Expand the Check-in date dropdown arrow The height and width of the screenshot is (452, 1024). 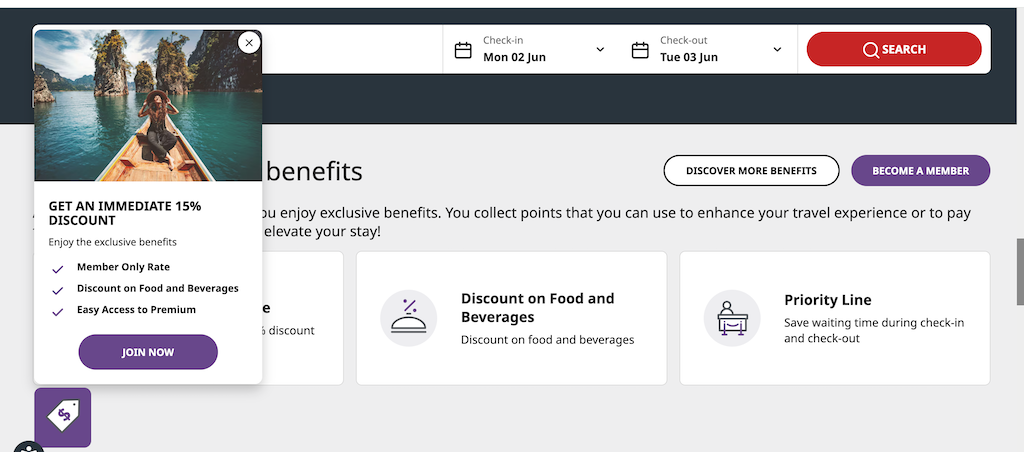point(600,50)
